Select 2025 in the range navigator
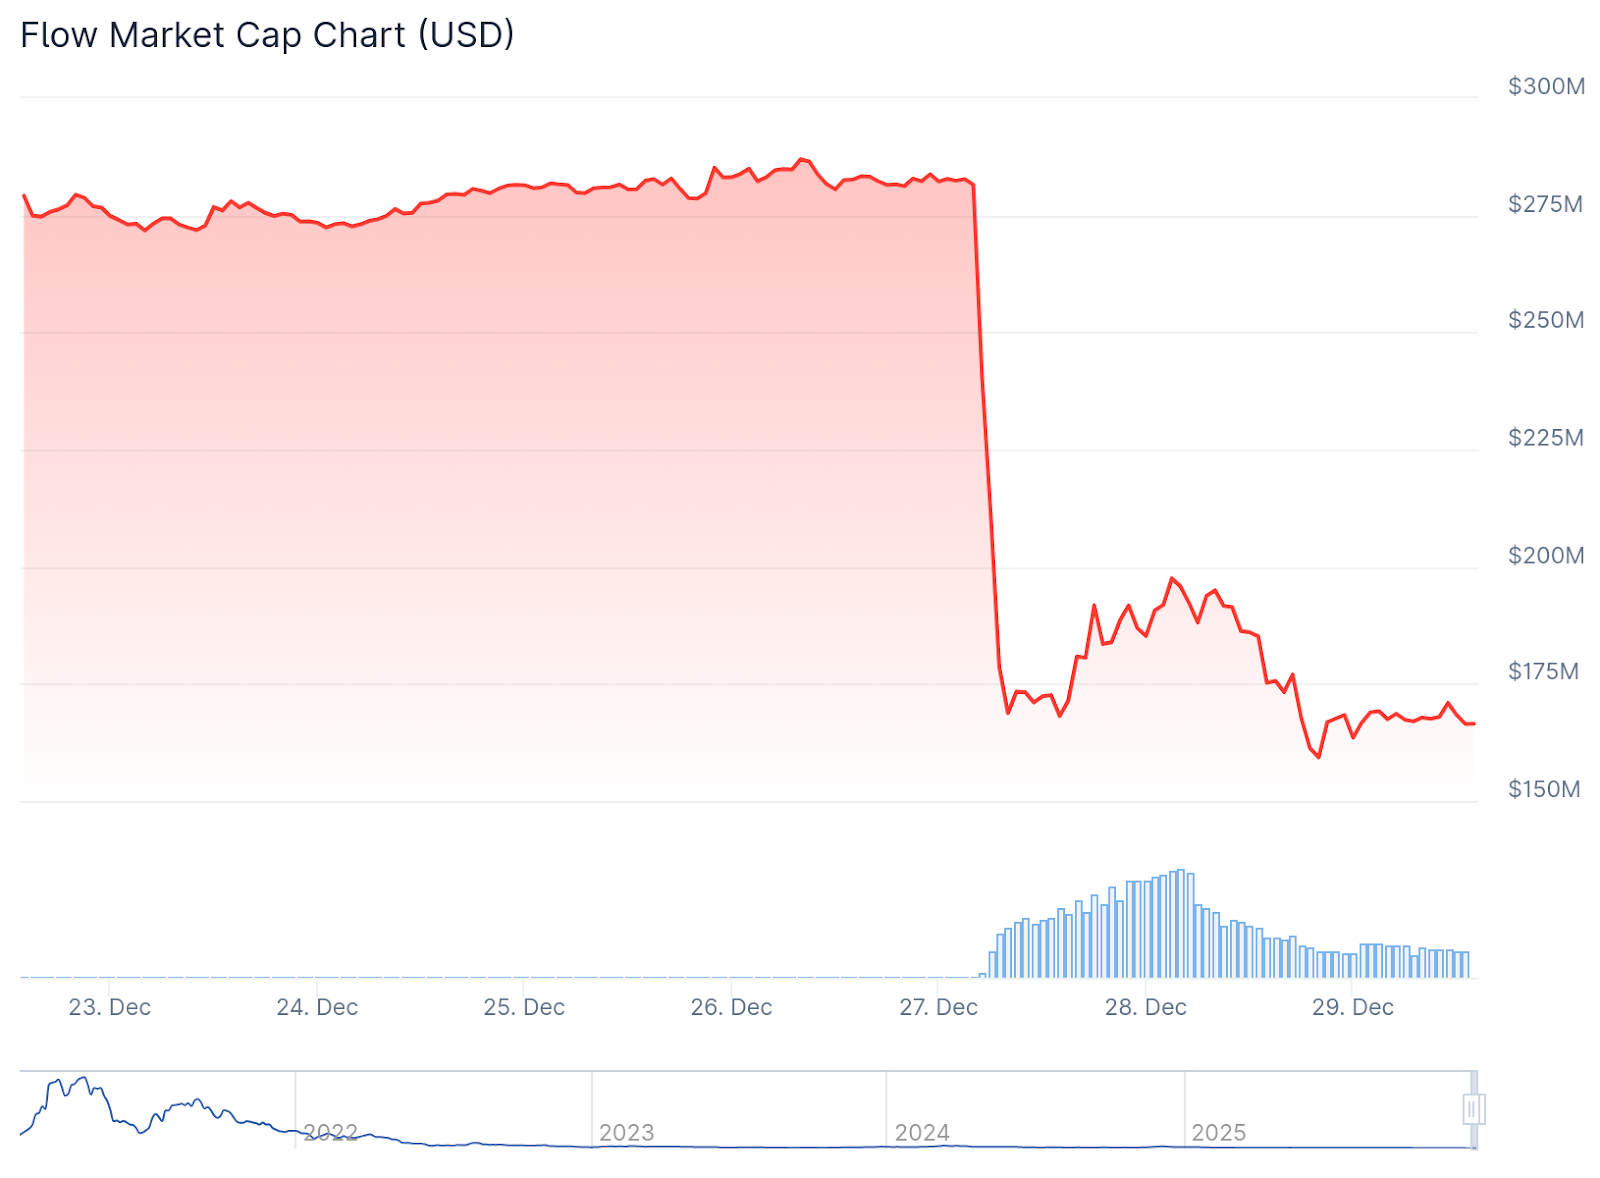The height and width of the screenshot is (1178, 1600). click(x=1219, y=1133)
